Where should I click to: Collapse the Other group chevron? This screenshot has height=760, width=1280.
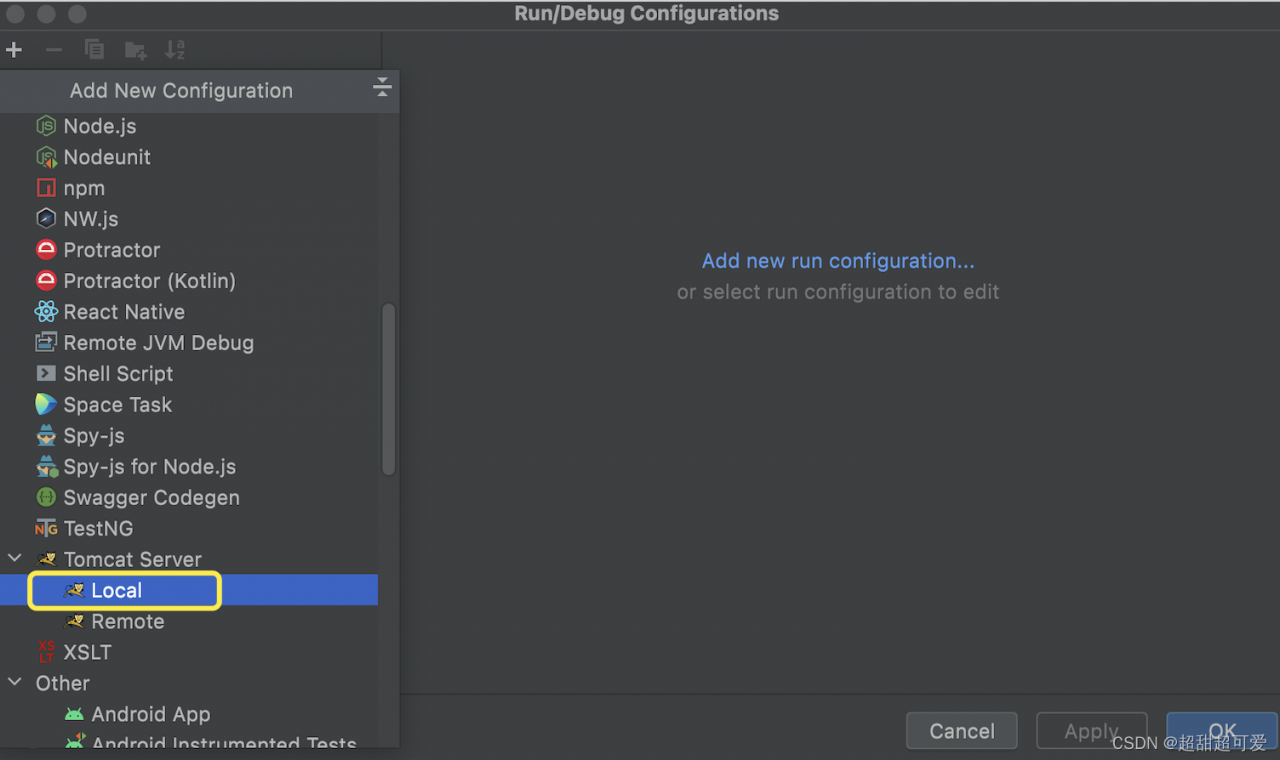point(15,683)
